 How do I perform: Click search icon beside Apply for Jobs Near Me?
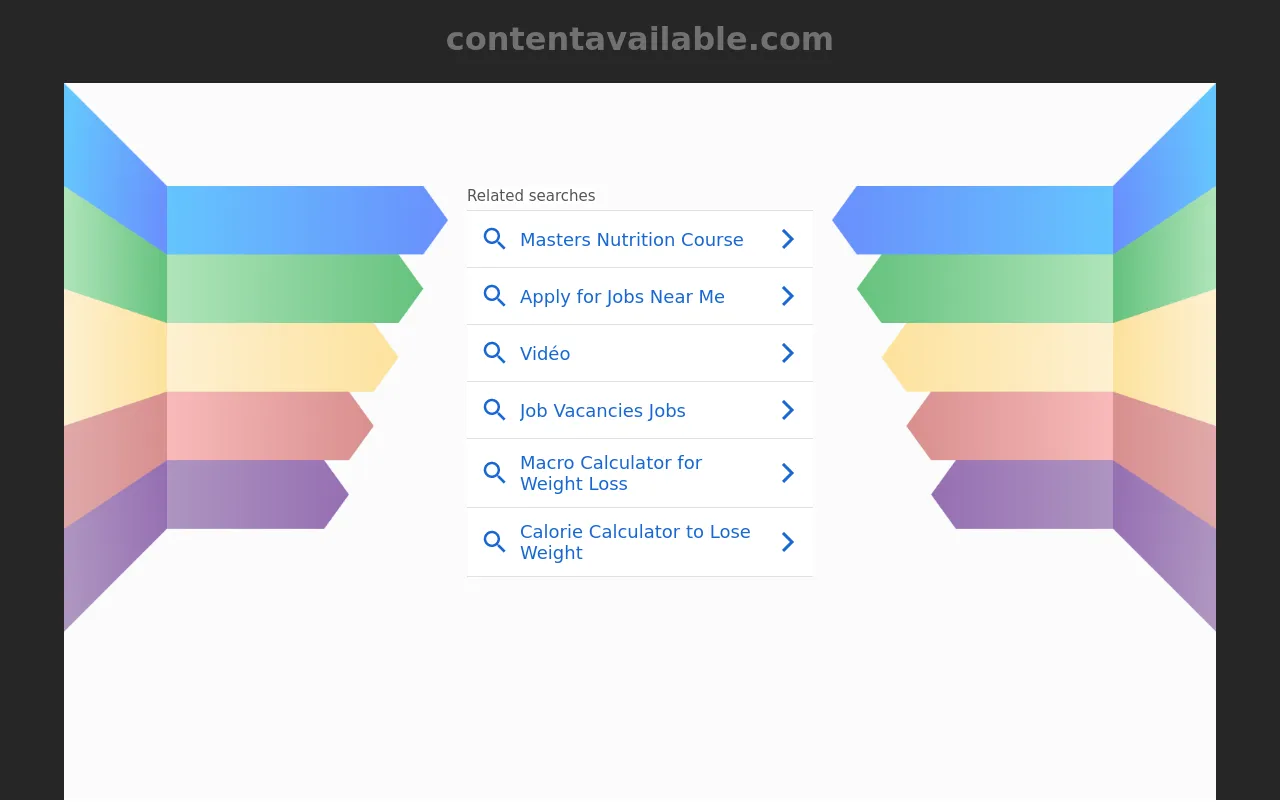[494, 296]
